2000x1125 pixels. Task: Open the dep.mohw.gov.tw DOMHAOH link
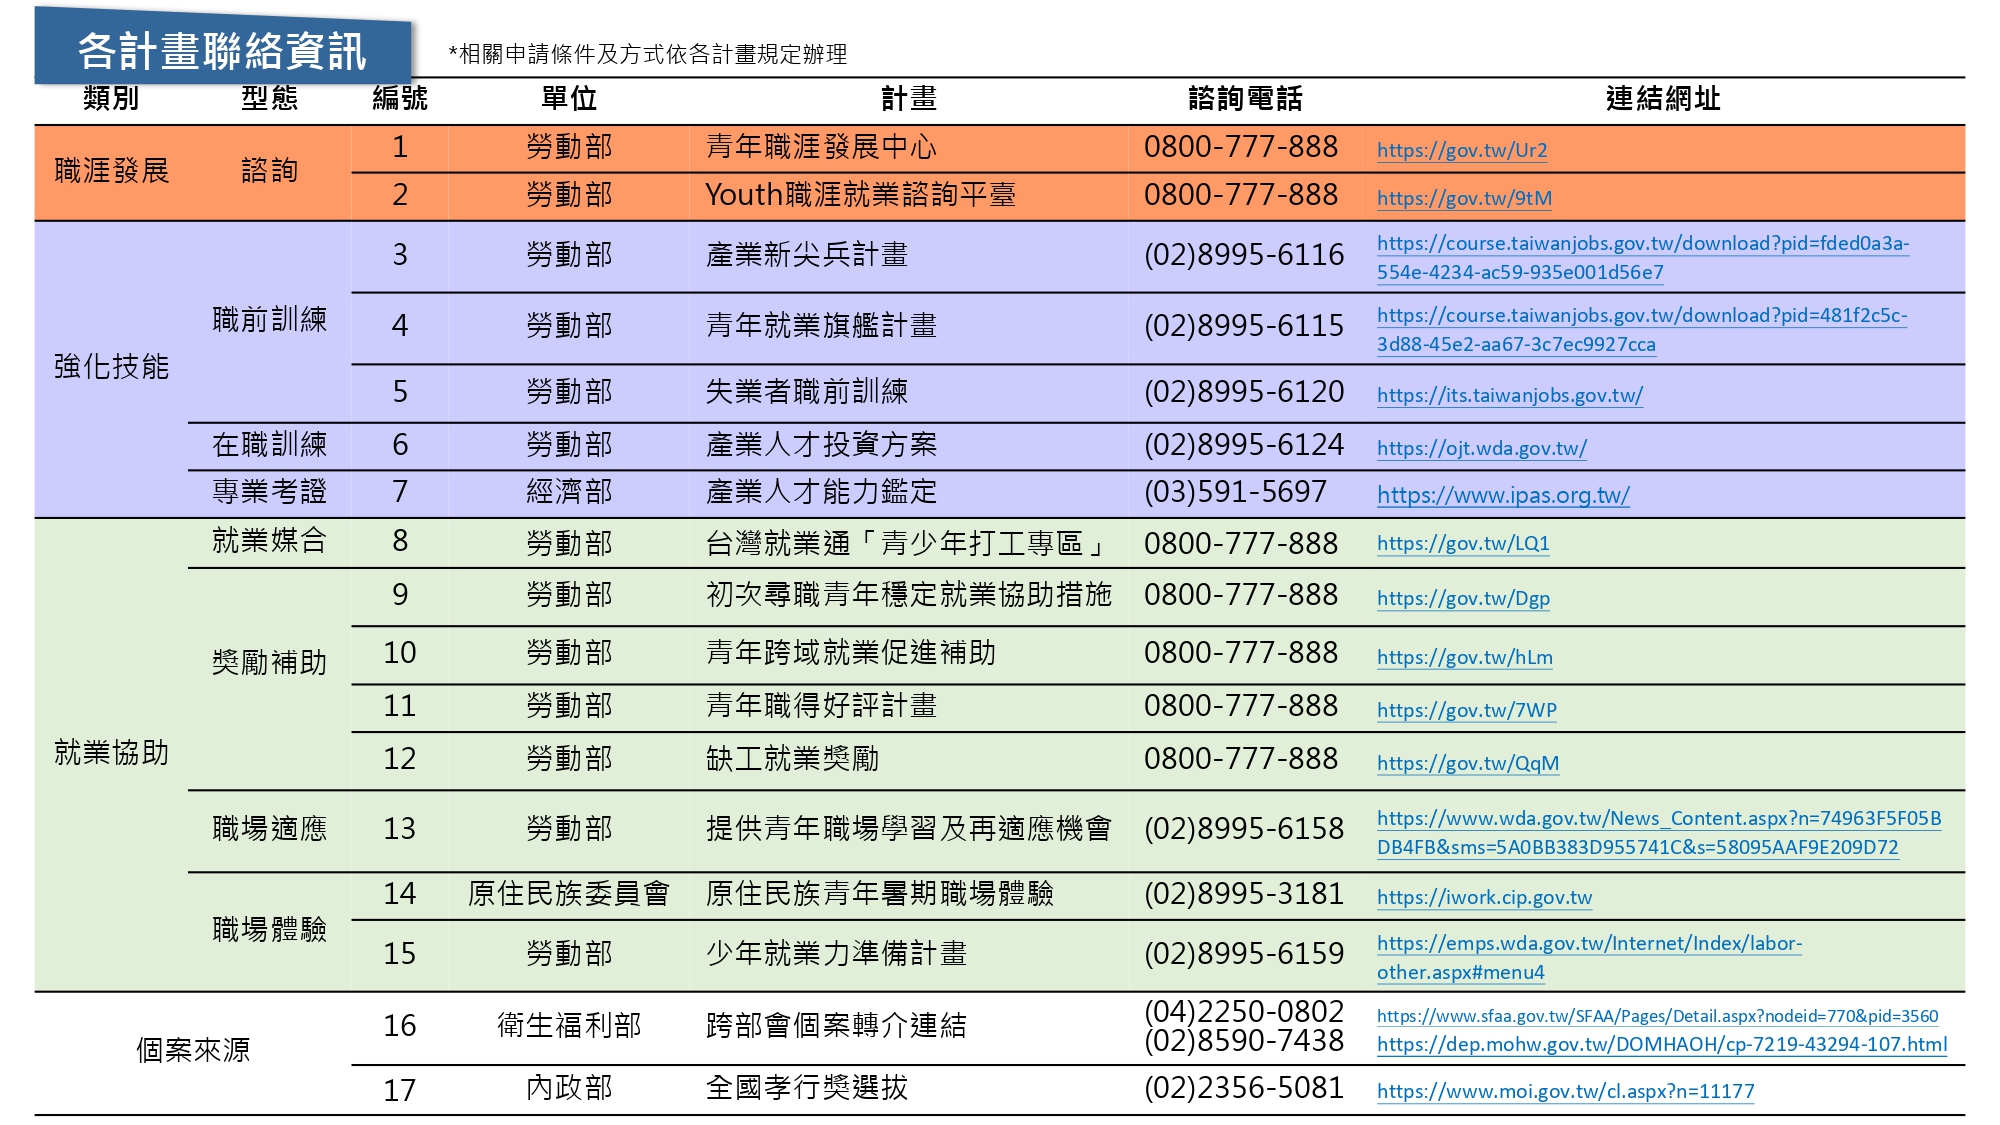(1661, 1045)
